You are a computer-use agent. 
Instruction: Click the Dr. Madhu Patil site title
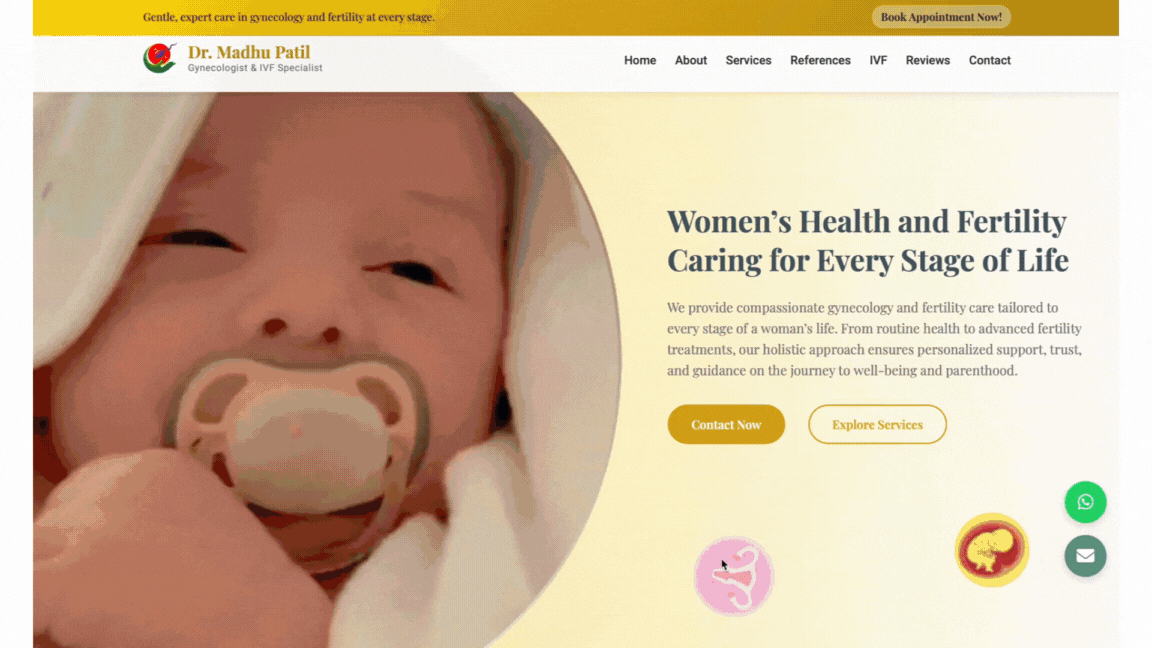[x=249, y=52]
